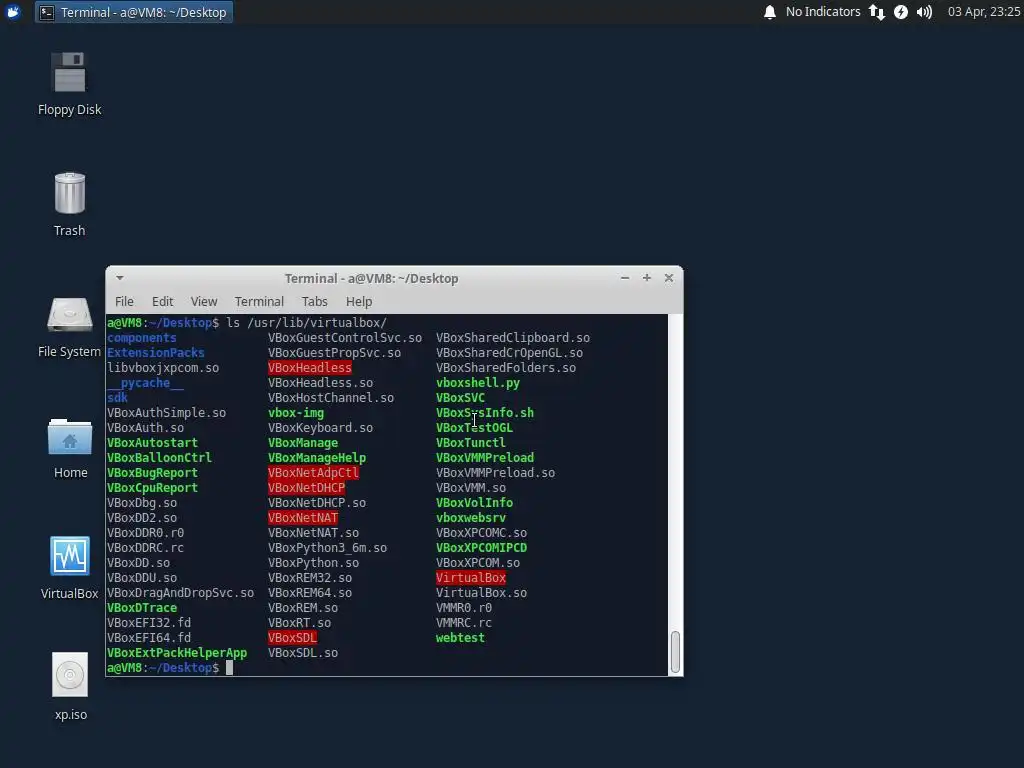Click VBoxTunctl in the listing
This screenshot has width=1024, height=768.
click(x=471, y=443)
